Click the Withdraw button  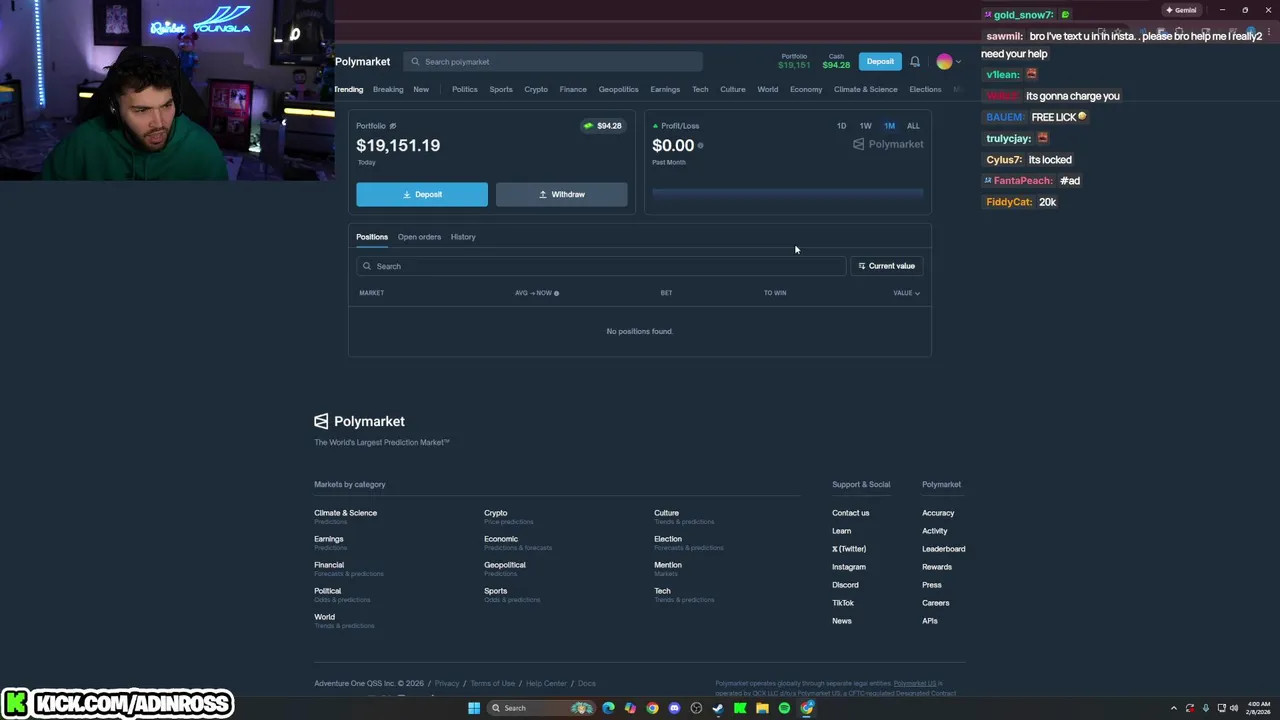[x=562, y=194]
